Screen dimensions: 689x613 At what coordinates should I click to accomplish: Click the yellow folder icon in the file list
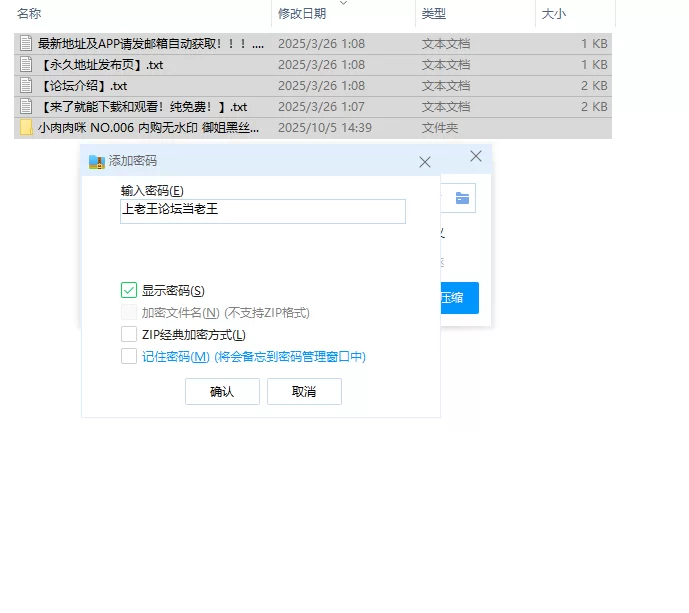[26, 128]
